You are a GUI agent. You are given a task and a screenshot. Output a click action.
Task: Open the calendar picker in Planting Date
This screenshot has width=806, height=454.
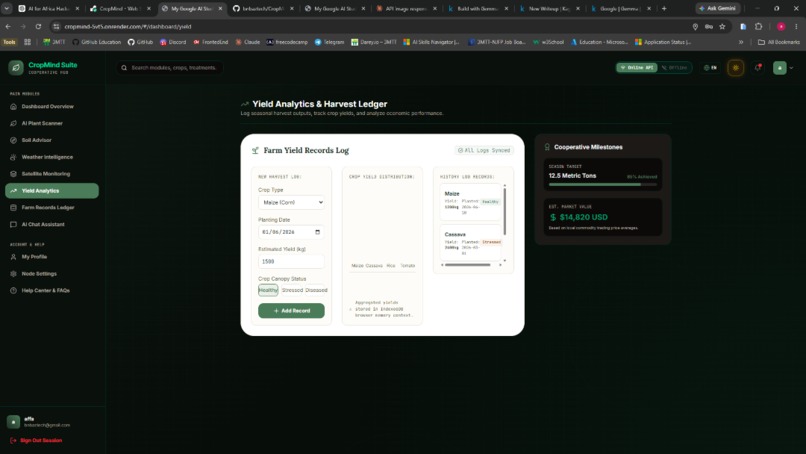(x=317, y=232)
